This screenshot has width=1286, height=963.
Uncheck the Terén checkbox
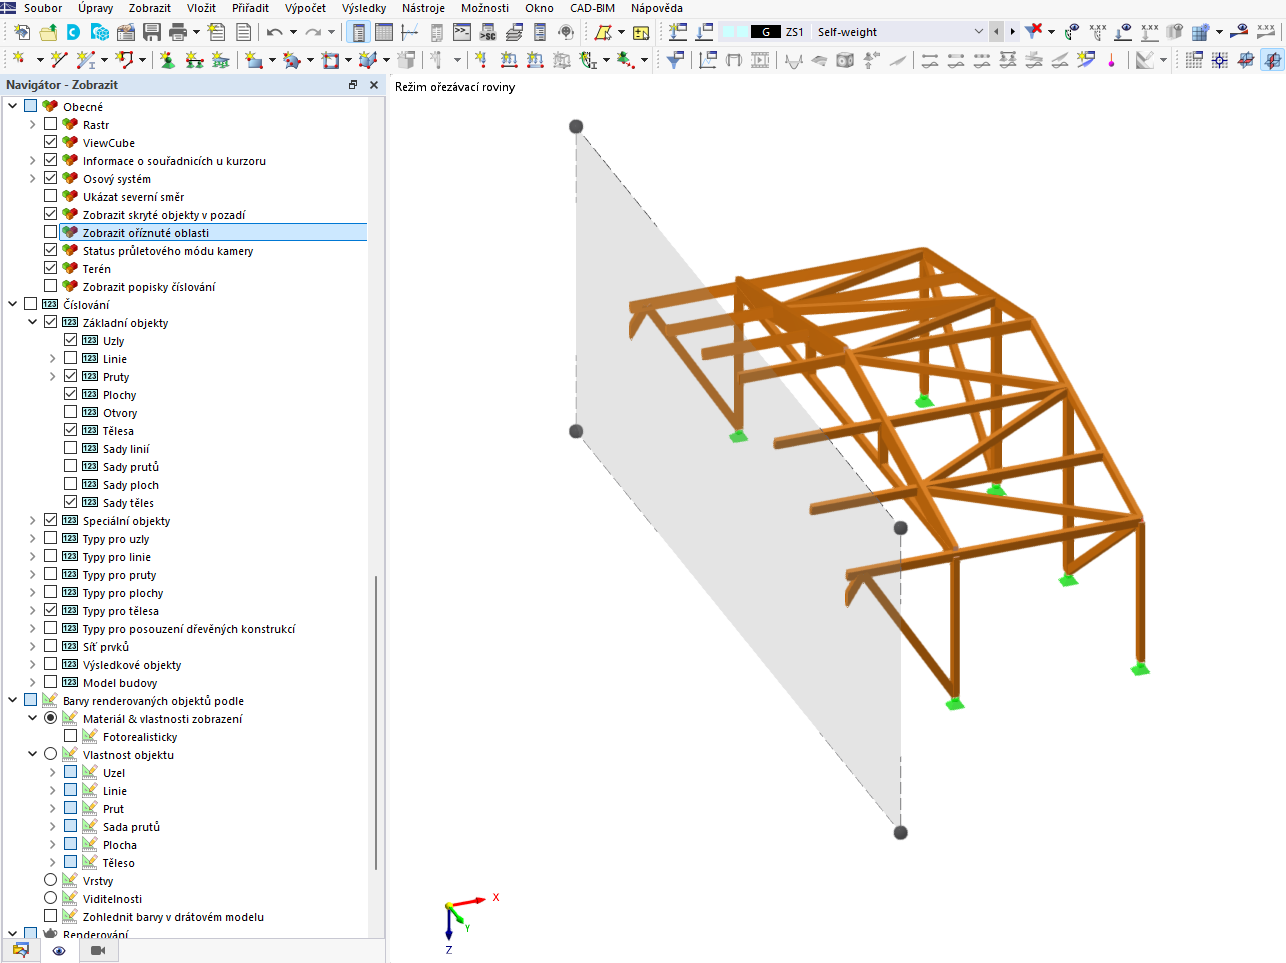click(x=50, y=268)
